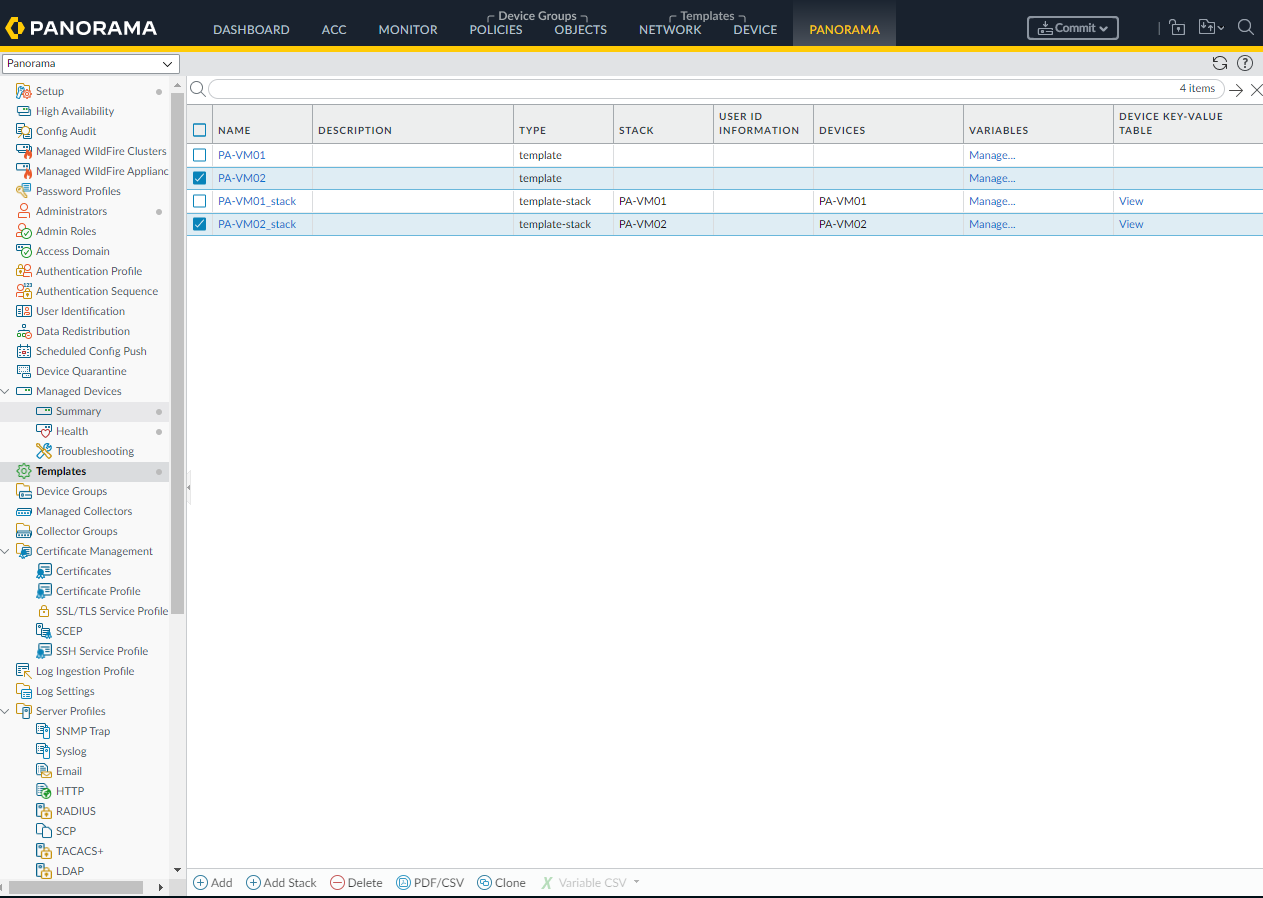1263x898 pixels.
Task: Open the Commit dropdown button
Action: pyautogui.click(x=1073, y=28)
